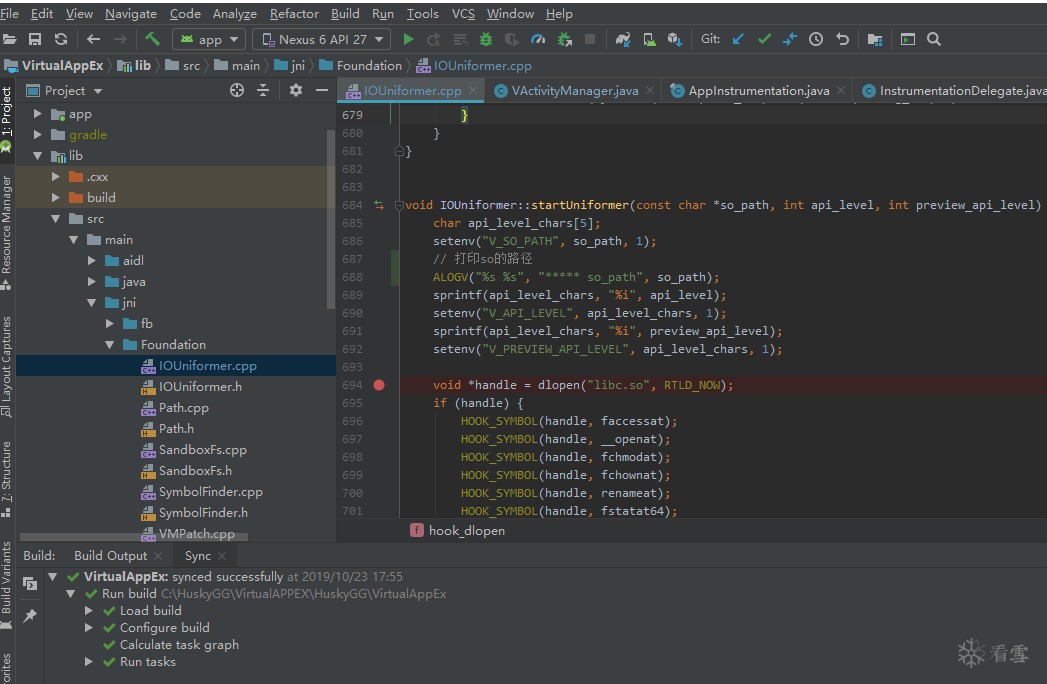This screenshot has width=1047, height=684.
Task: Toggle fold marker at line 684
Action: coord(399,205)
